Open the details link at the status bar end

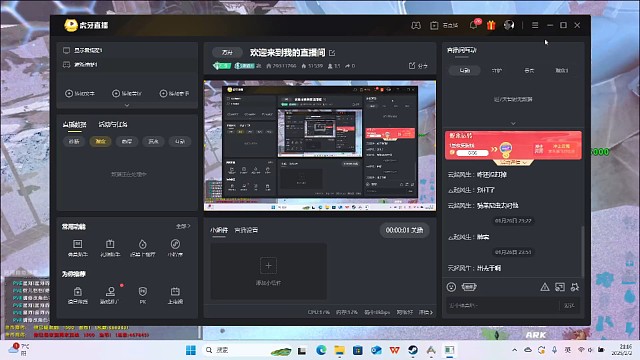(x=426, y=312)
